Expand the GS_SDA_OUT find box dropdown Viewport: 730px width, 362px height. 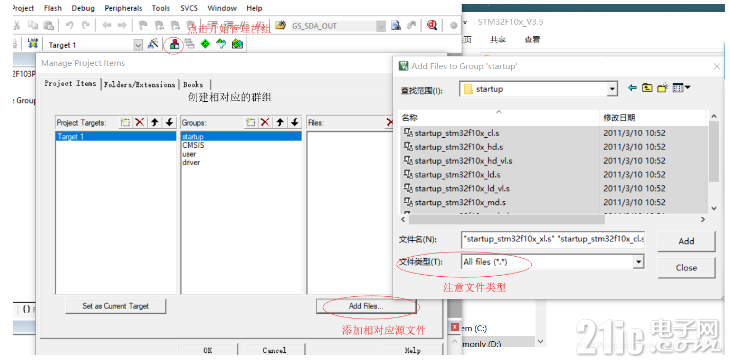coord(381,26)
